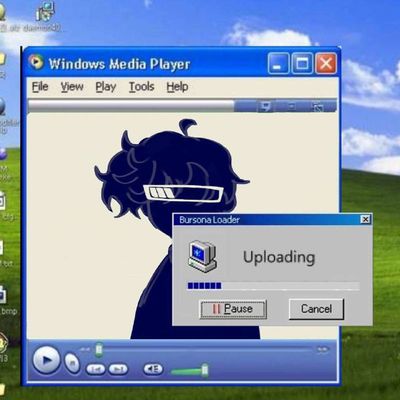Click the Stop button beside Play
Image resolution: width=400 pixels, height=400 pixels.
pos(72,363)
